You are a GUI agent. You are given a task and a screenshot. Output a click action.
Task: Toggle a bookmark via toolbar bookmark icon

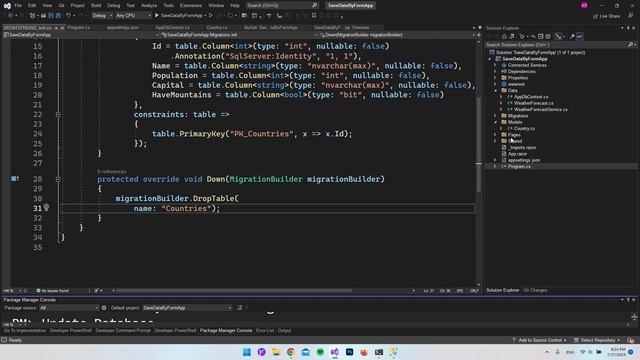pyautogui.click(x=314, y=16)
